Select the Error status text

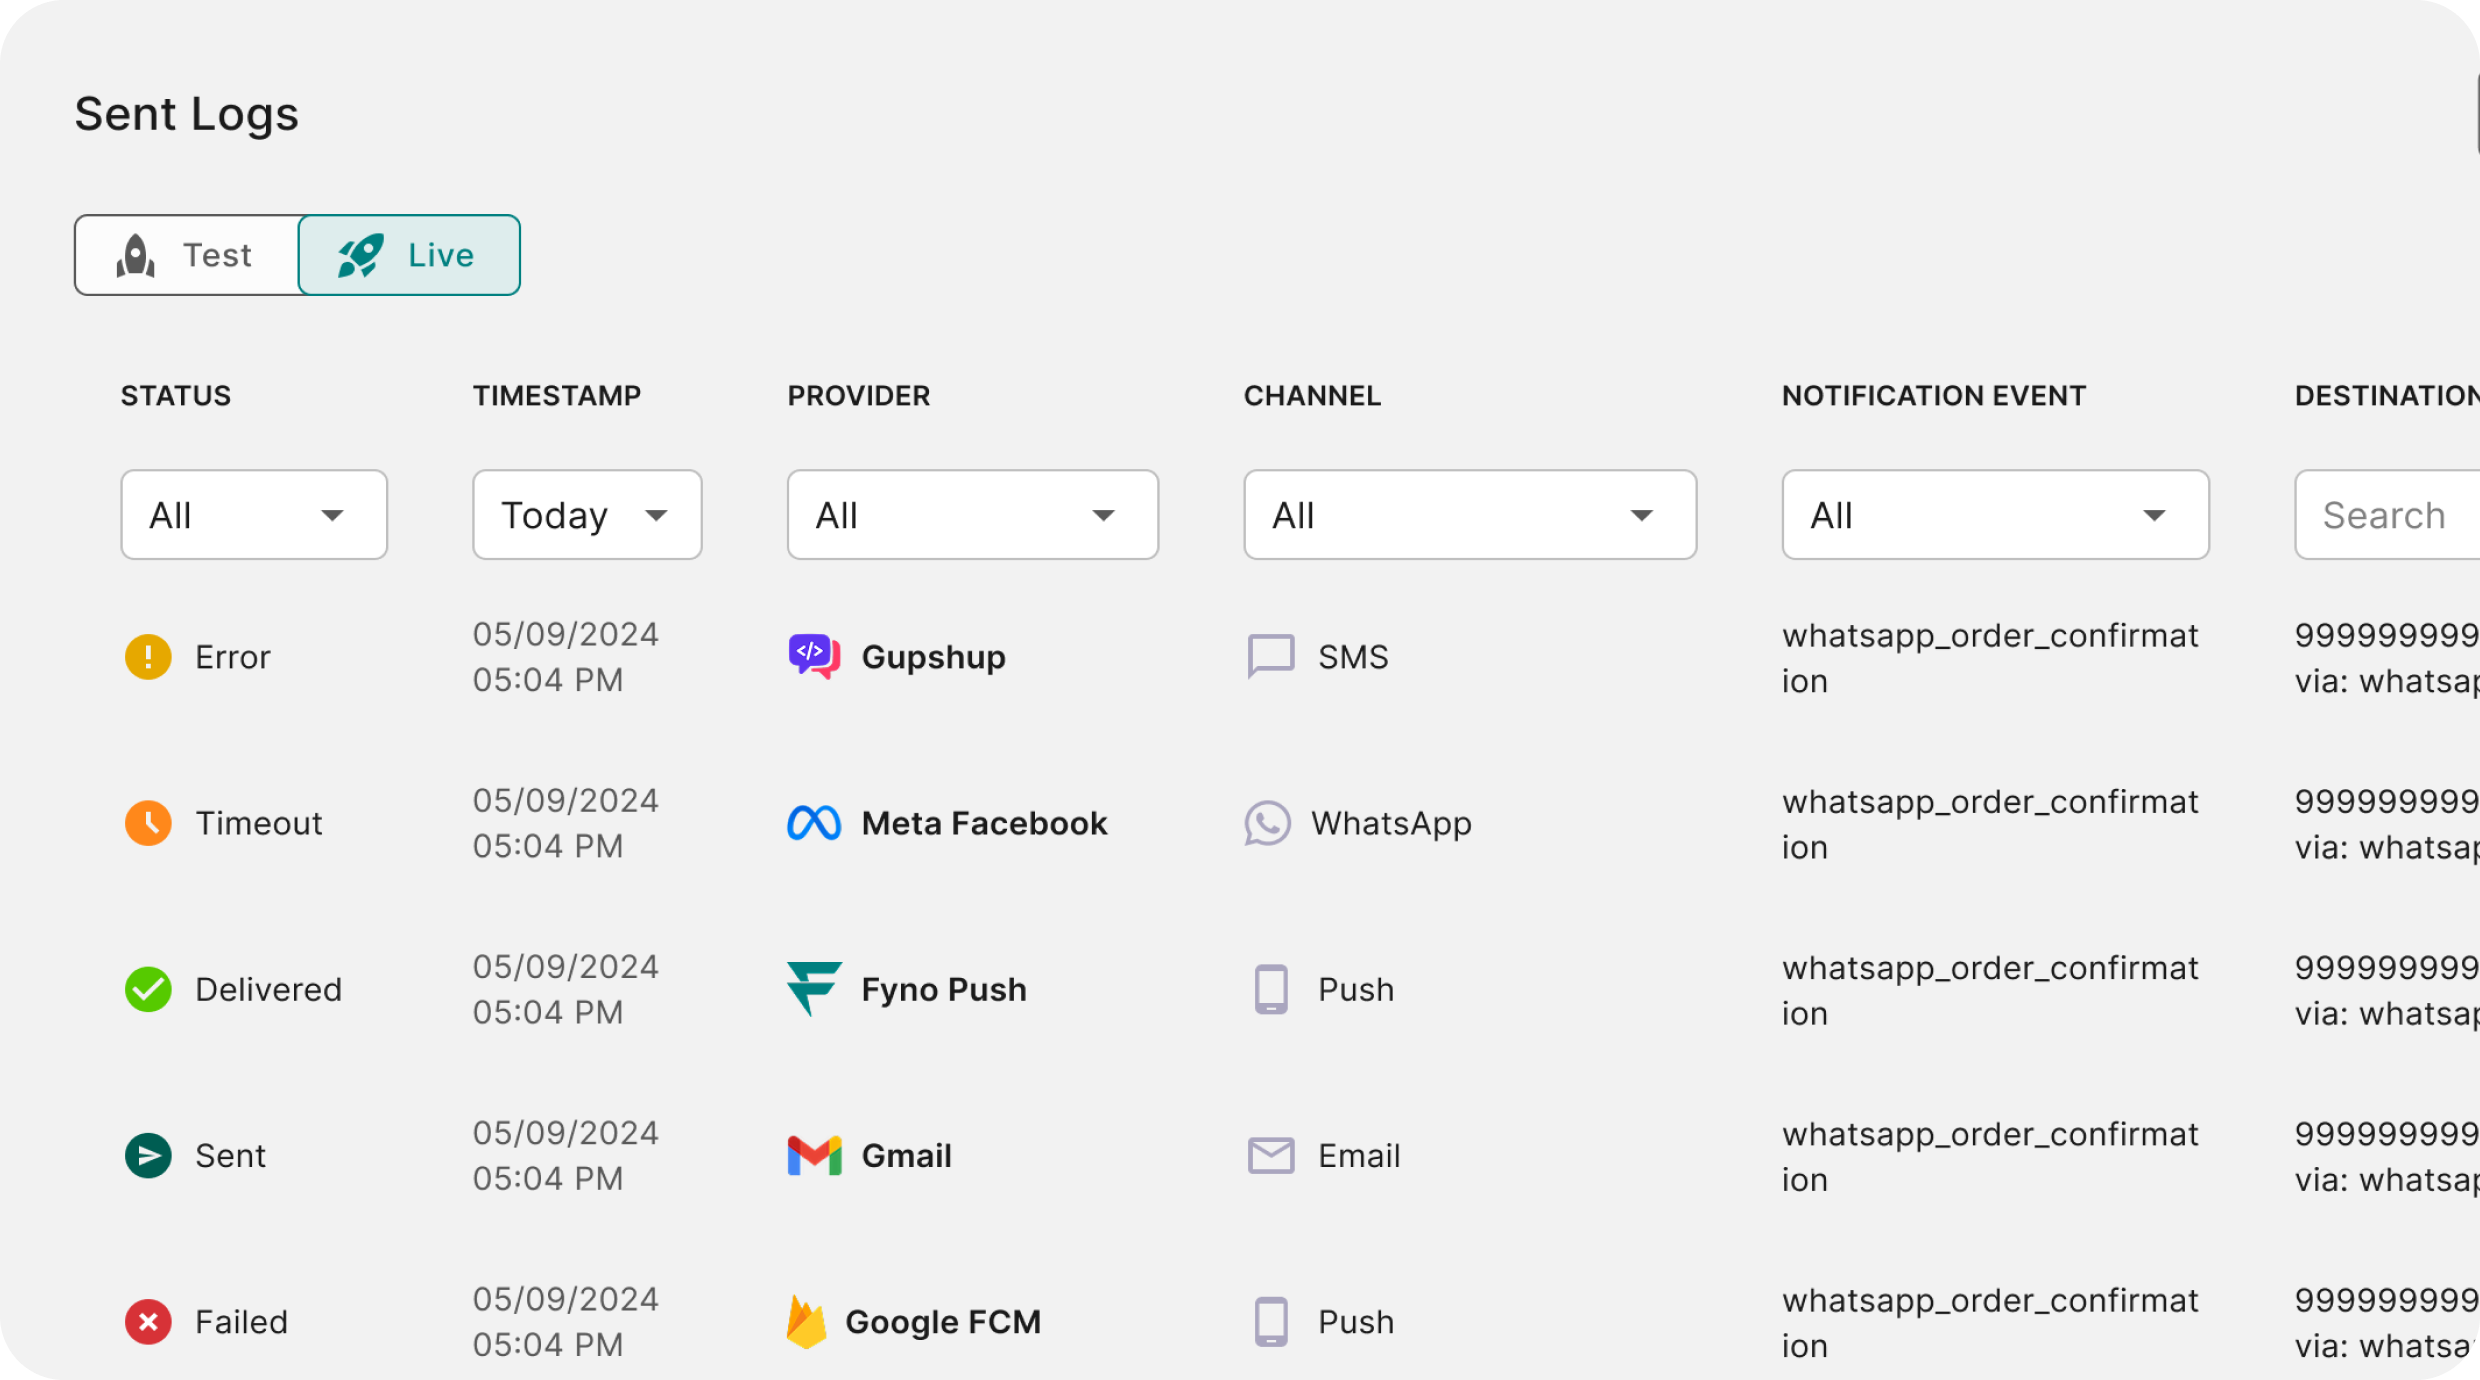coord(233,657)
